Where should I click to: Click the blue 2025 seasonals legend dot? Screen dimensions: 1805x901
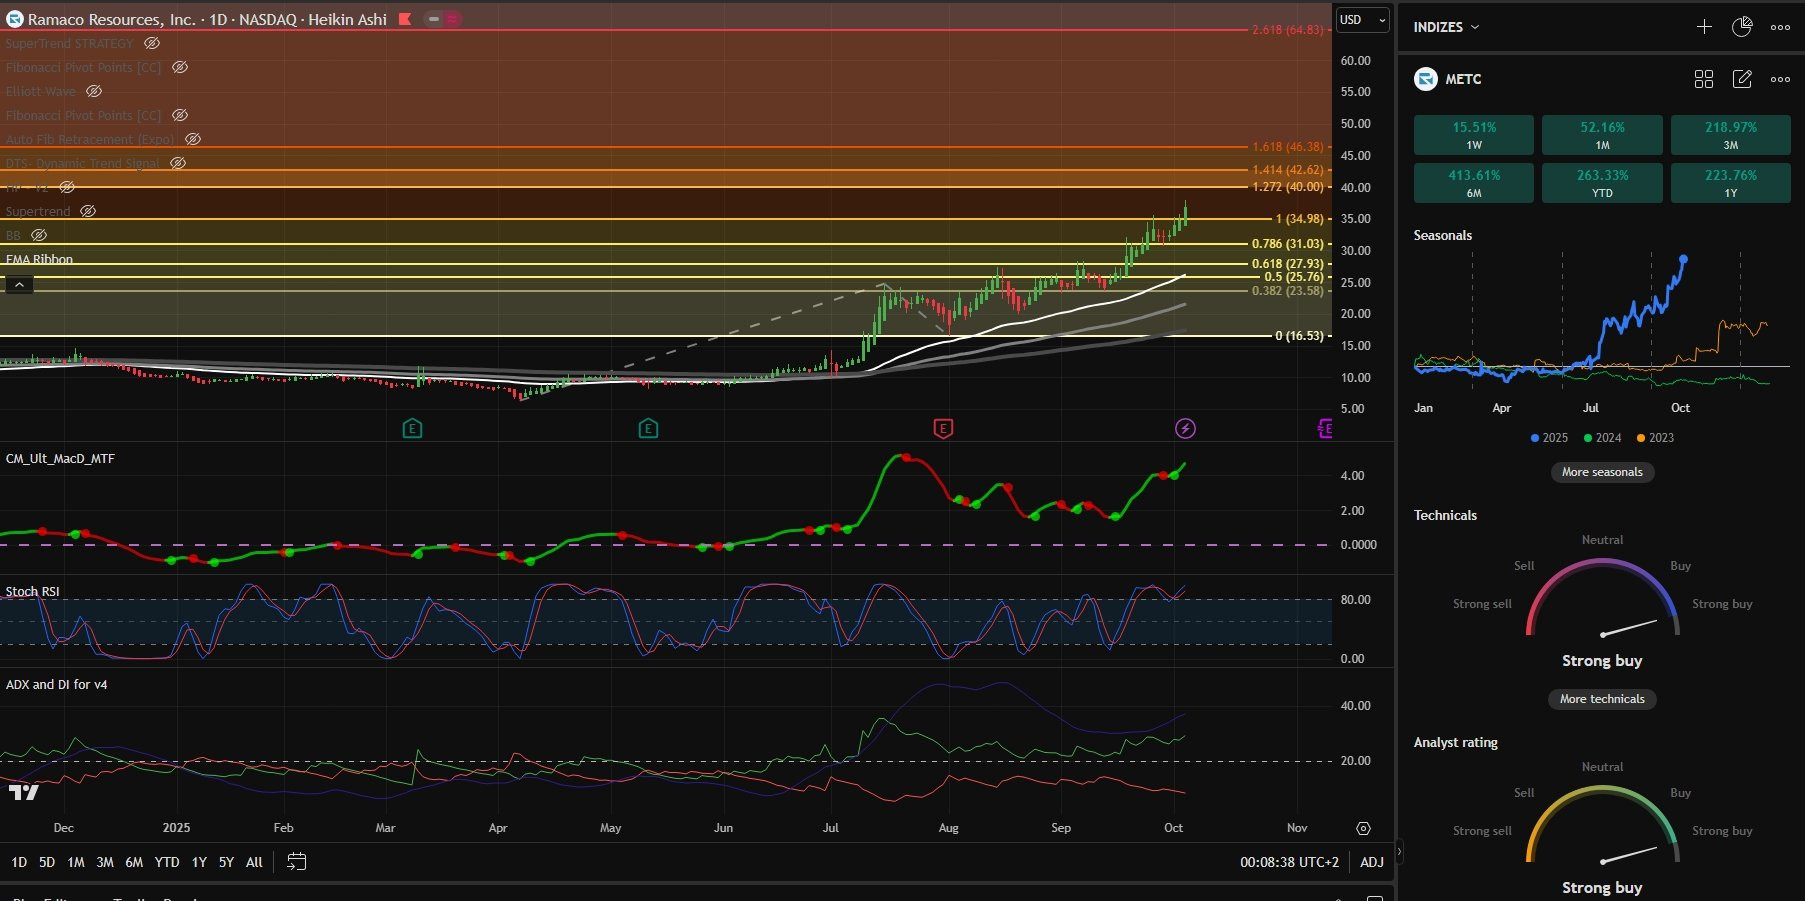tap(1535, 438)
